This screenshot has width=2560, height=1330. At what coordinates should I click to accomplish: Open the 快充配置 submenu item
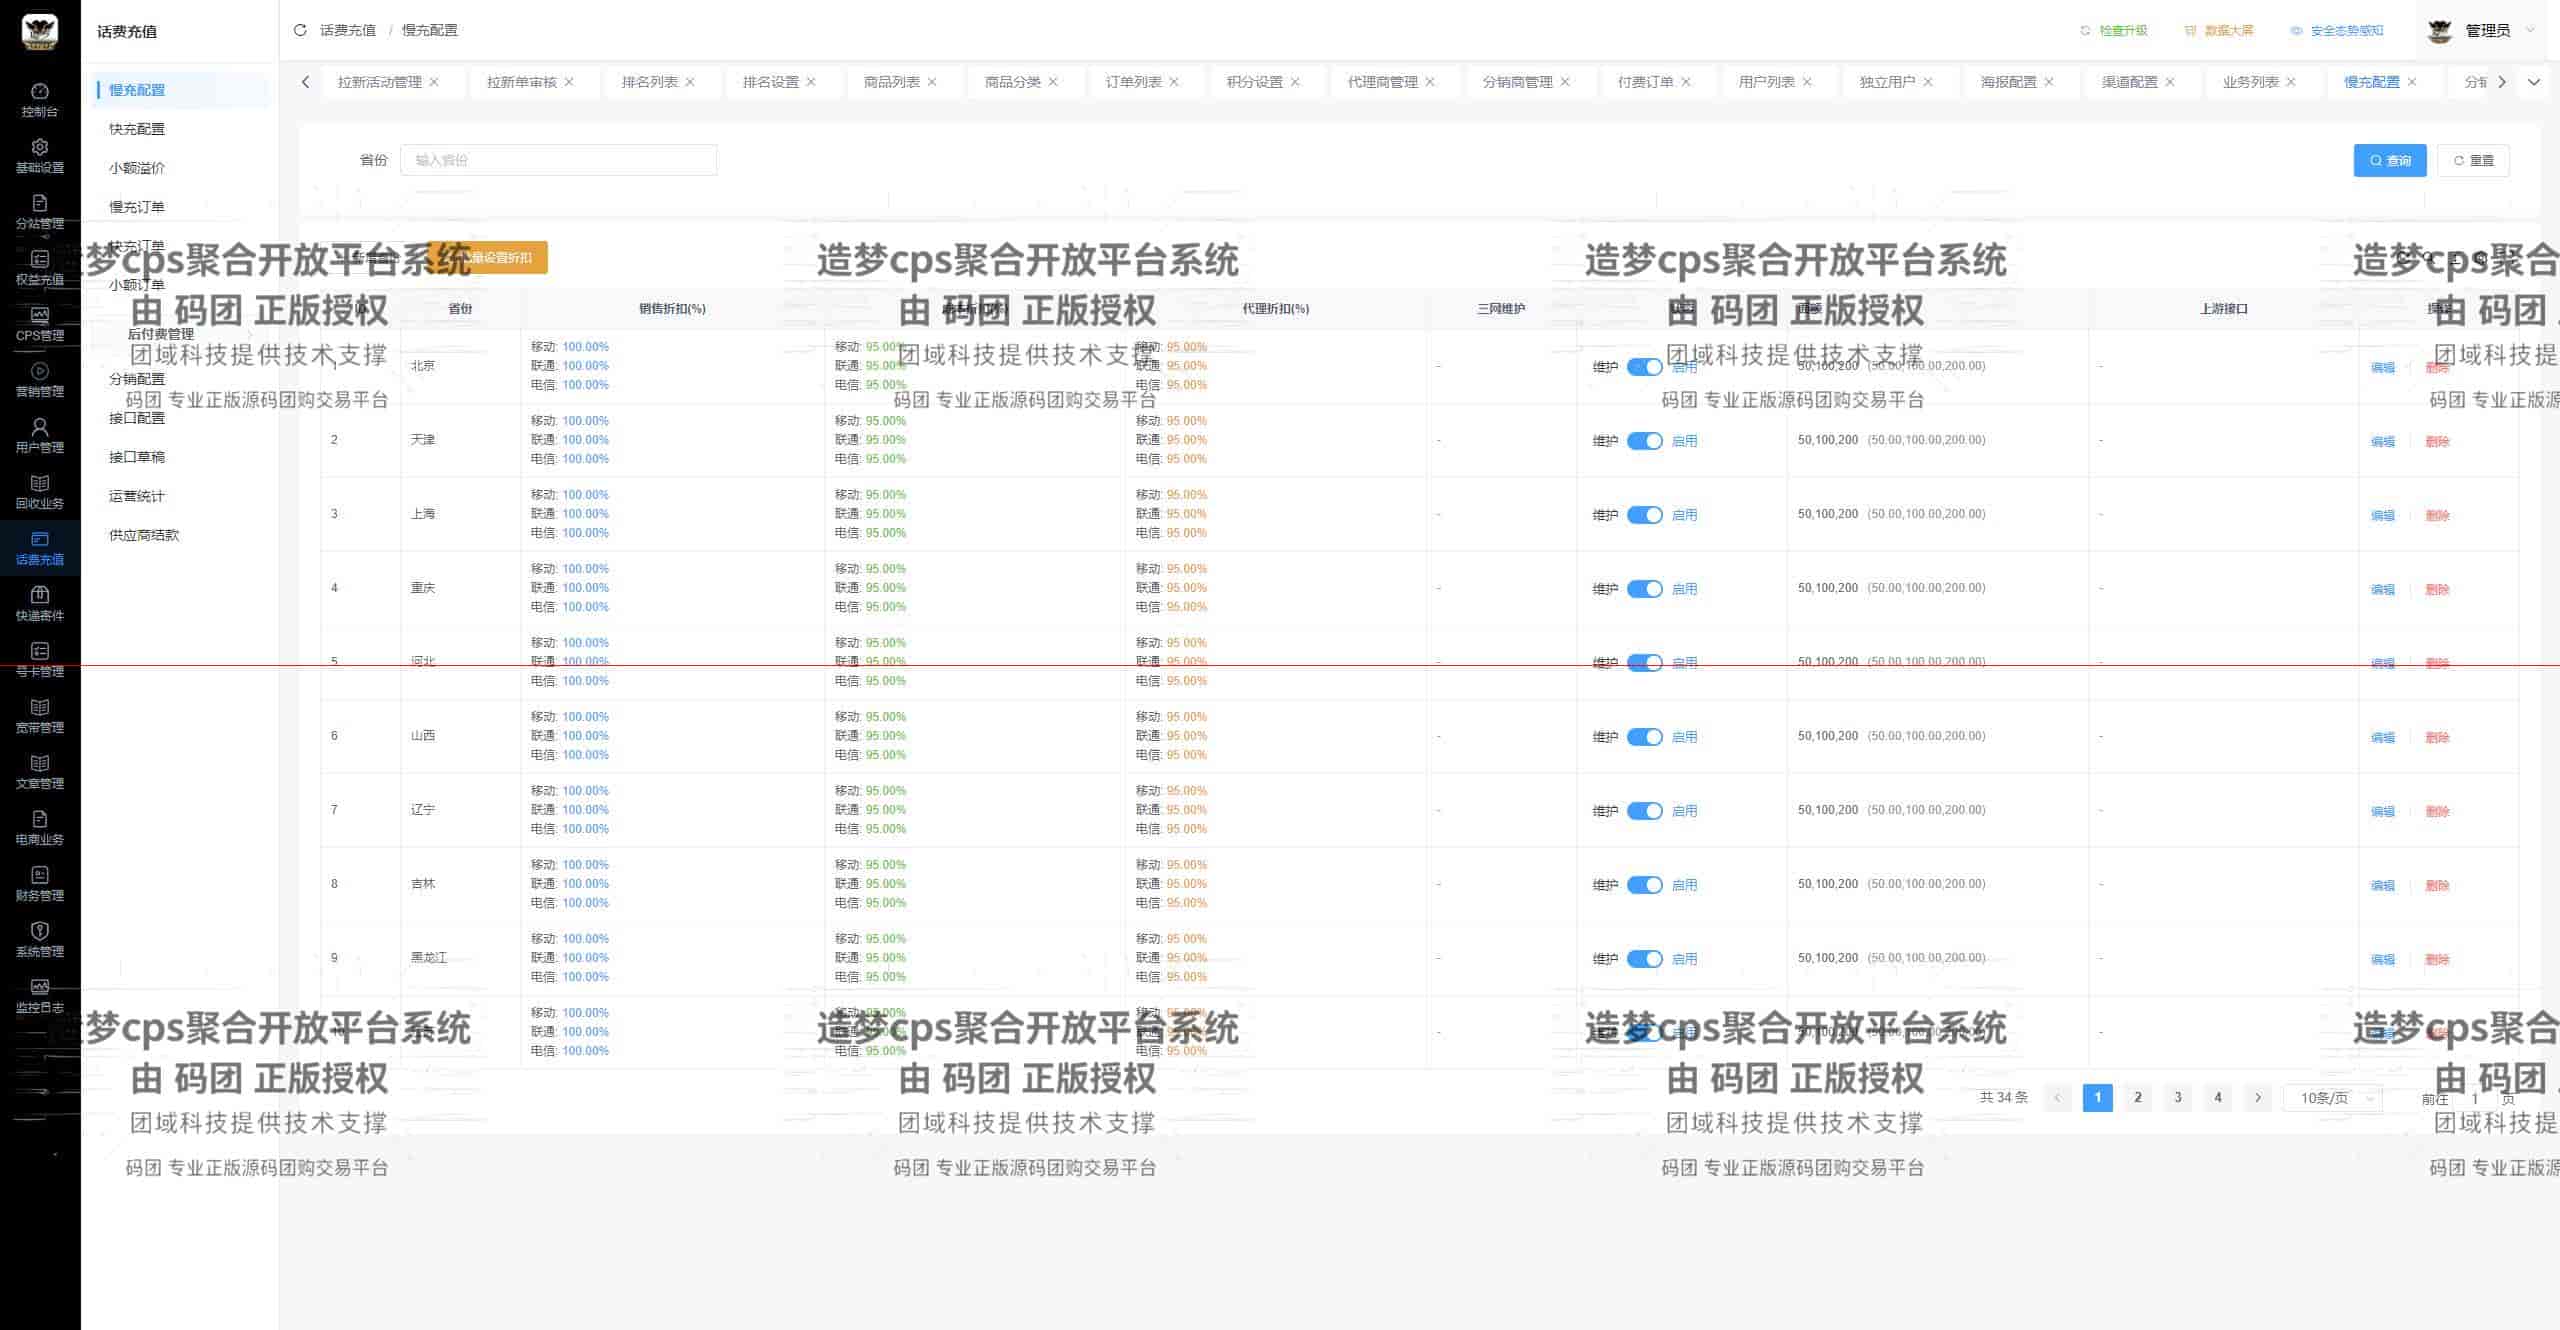[137, 129]
